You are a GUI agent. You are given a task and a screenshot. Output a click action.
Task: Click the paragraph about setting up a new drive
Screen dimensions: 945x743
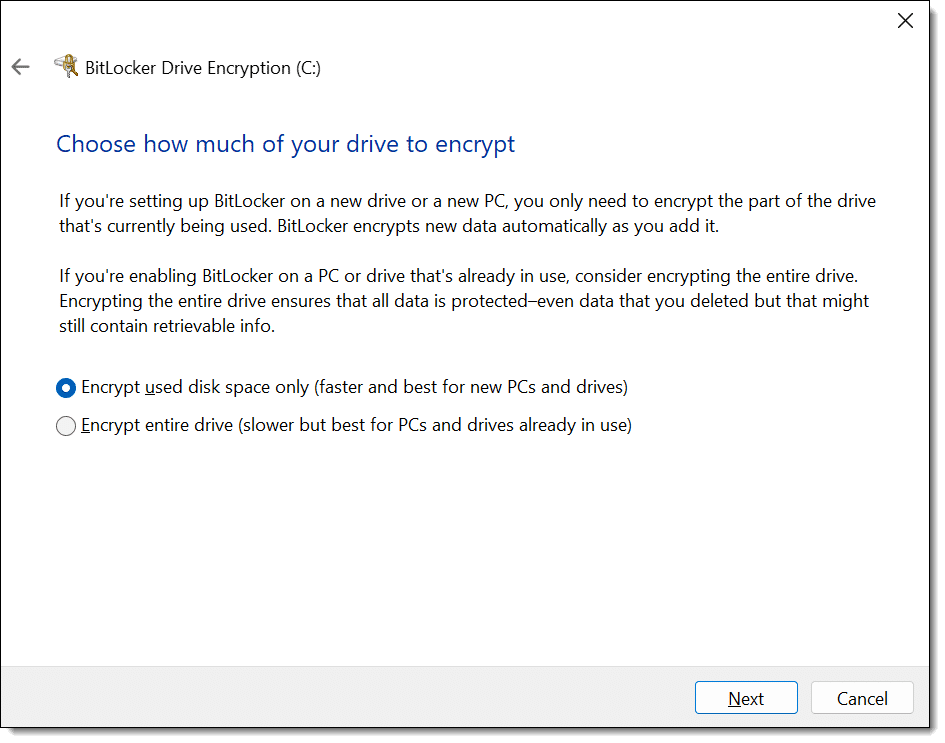(466, 201)
